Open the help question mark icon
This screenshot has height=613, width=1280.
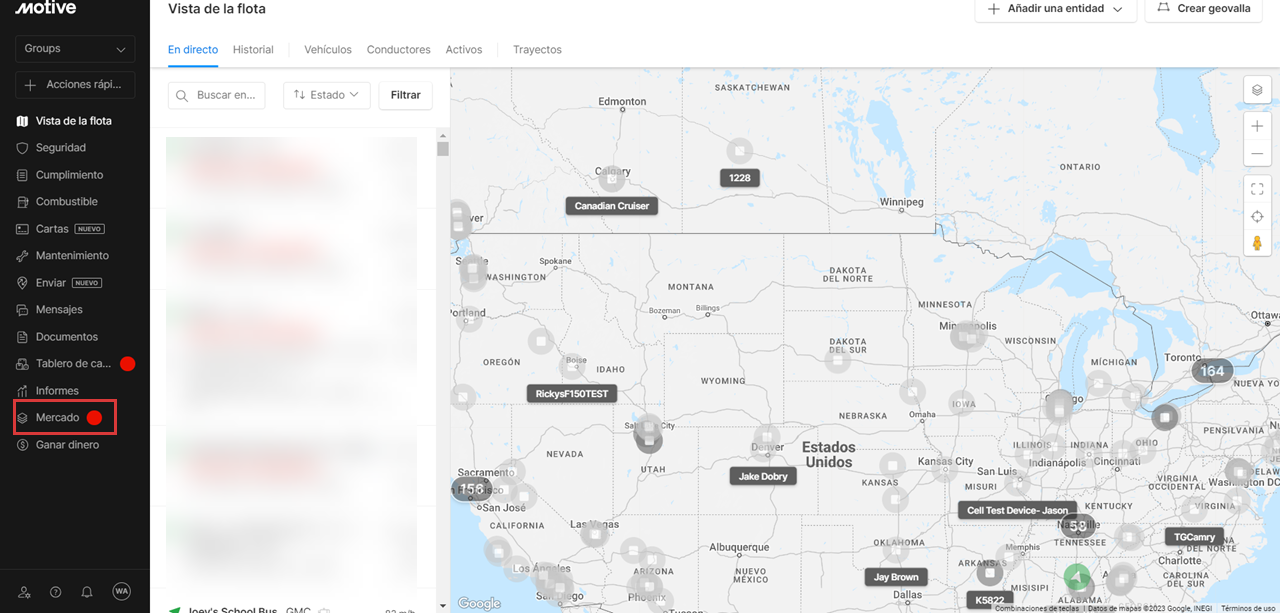56,592
